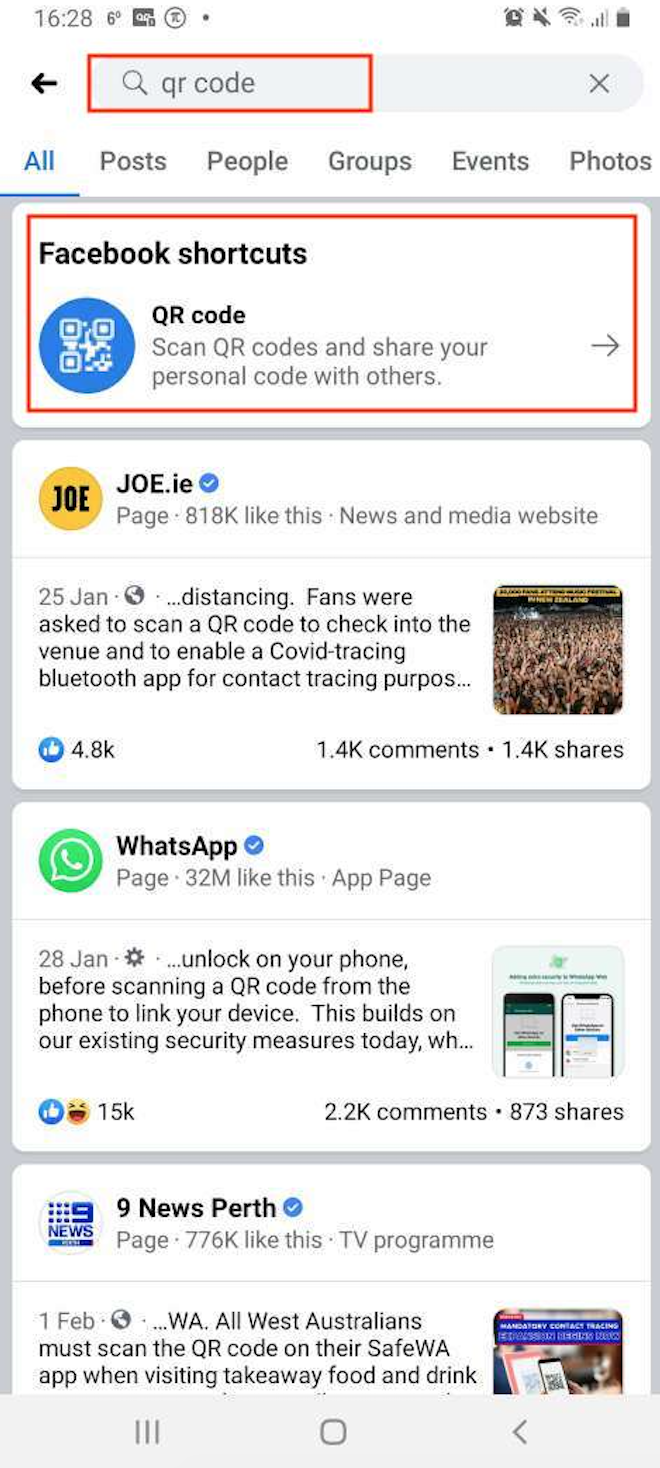The width and height of the screenshot is (660, 1468).
Task: Open 1.4K comments on JOE.ie post
Action: (398, 749)
